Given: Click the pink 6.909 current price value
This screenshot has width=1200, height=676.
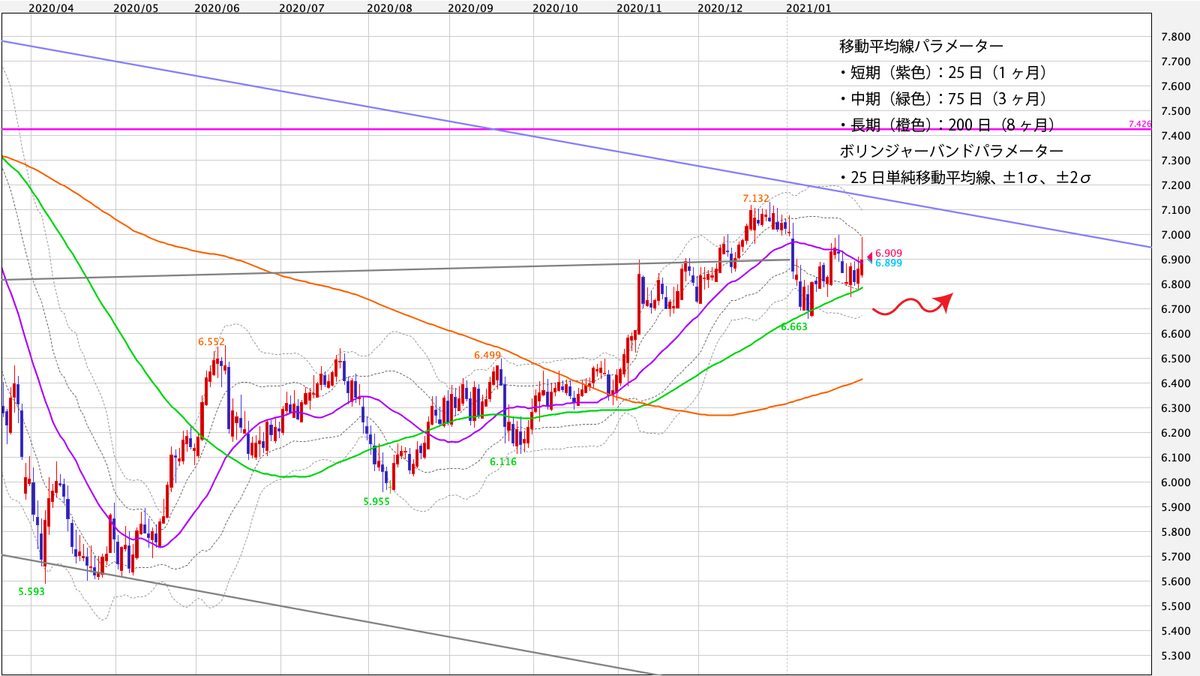Looking at the screenshot, I should (x=889, y=253).
